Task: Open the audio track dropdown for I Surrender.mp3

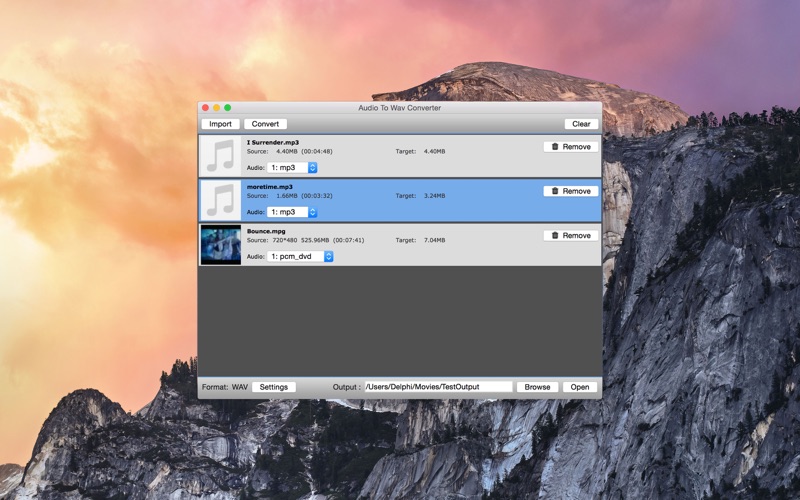Action: pos(292,168)
